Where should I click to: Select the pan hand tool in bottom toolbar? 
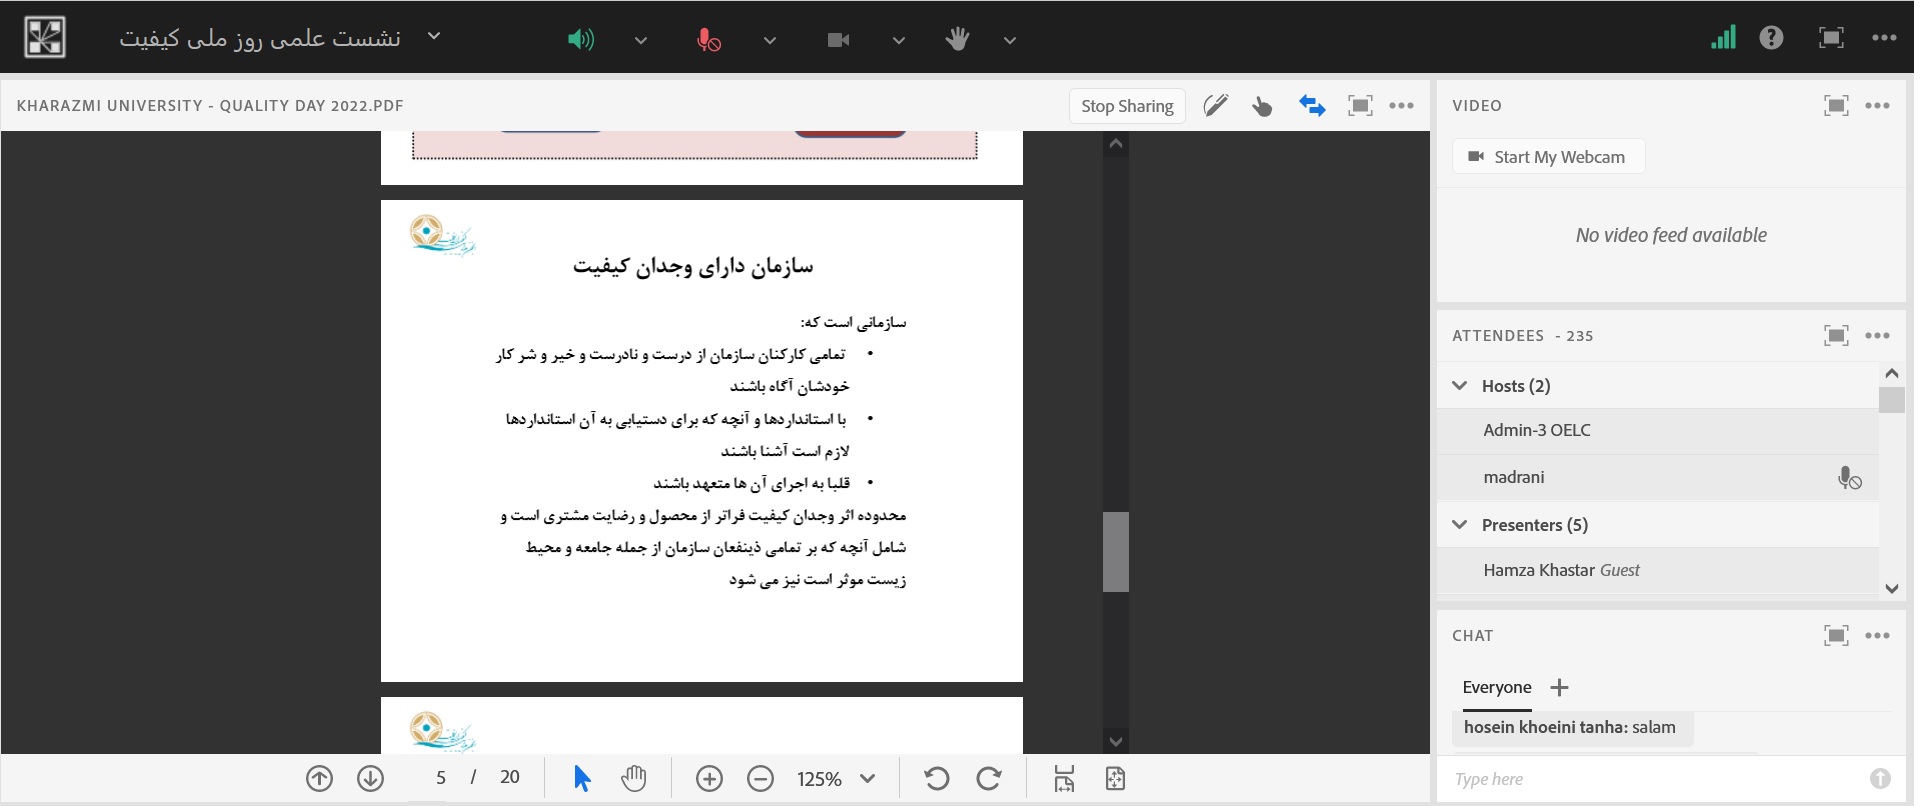coord(633,779)
